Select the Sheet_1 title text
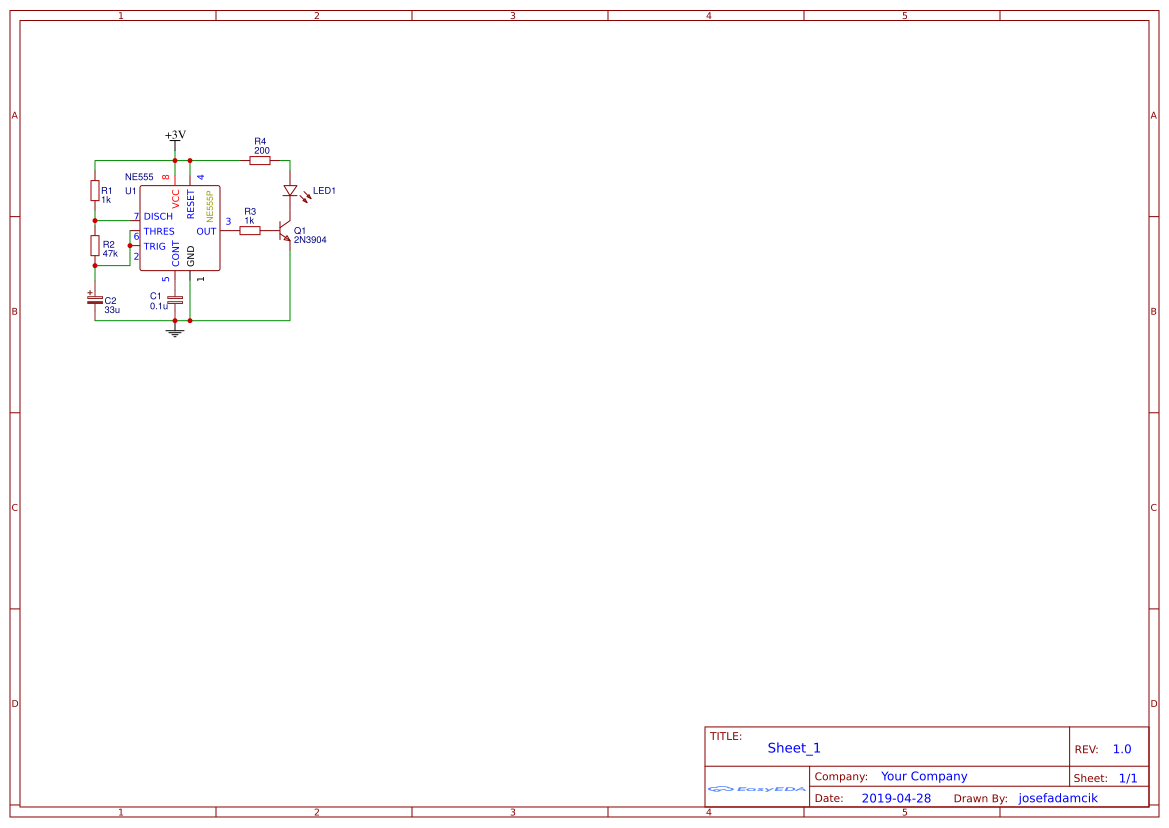Screen dimensions: 1169x828 pyautogui.click(x=793, y=748)
